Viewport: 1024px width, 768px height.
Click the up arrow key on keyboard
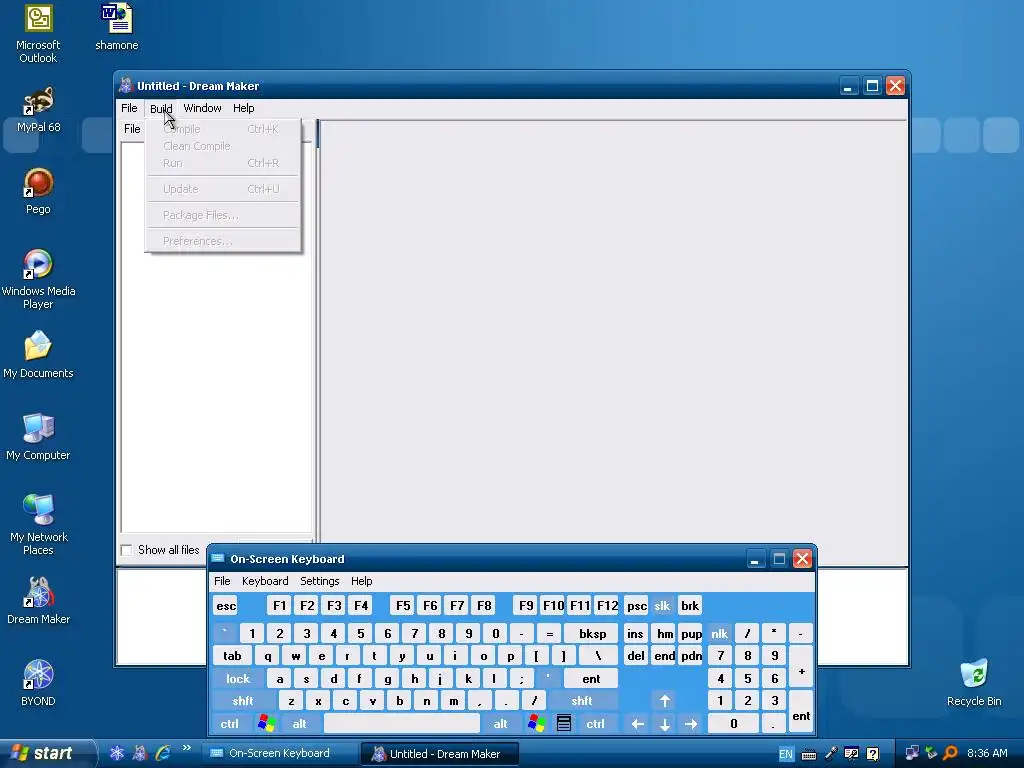click(665, 701)
